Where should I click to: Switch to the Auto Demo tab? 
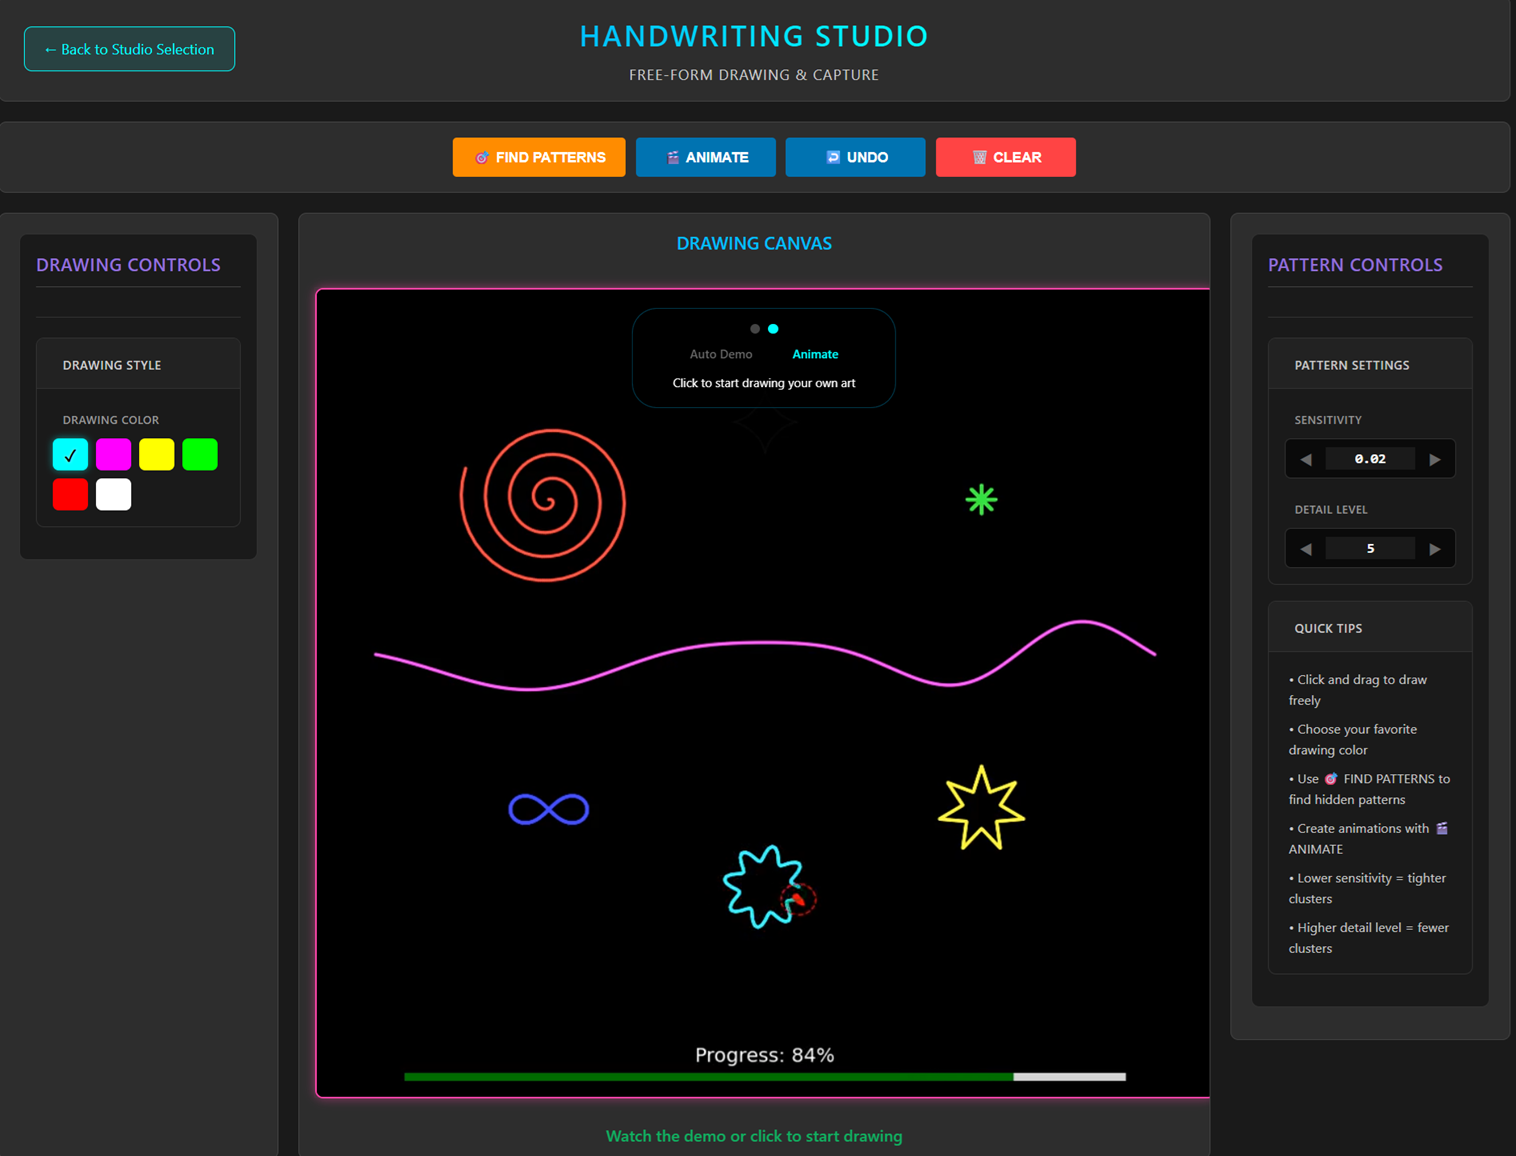pos(721,354)
